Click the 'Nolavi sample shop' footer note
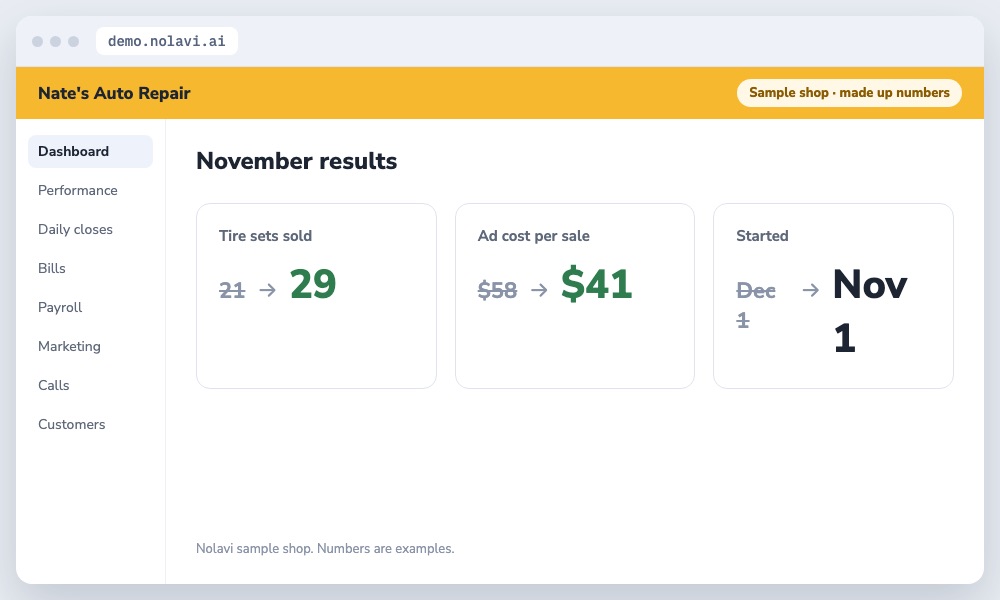The height and width of the screenshot is (600, 1000). coord(325,548)
